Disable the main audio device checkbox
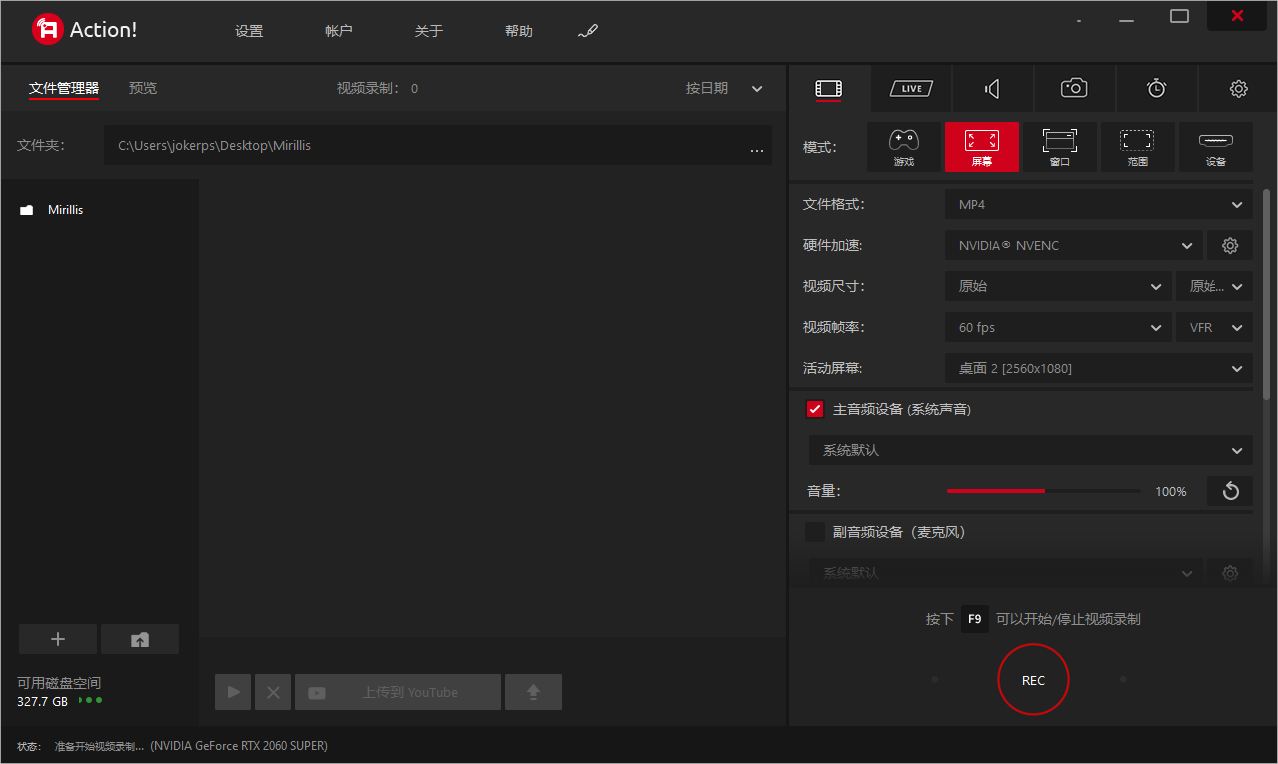Viewport: 1278px width, 764px height. point(815,409)
